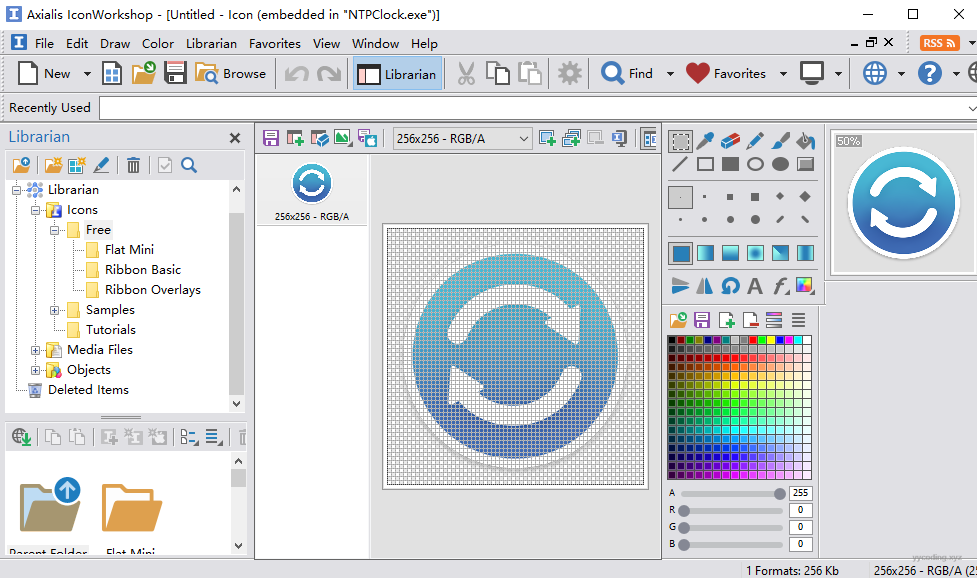The height and width of the screenshot is (578, 977).
Task: Select the filled ellipse shape tool
Action: pyautogui.click(x=780, y=164)
